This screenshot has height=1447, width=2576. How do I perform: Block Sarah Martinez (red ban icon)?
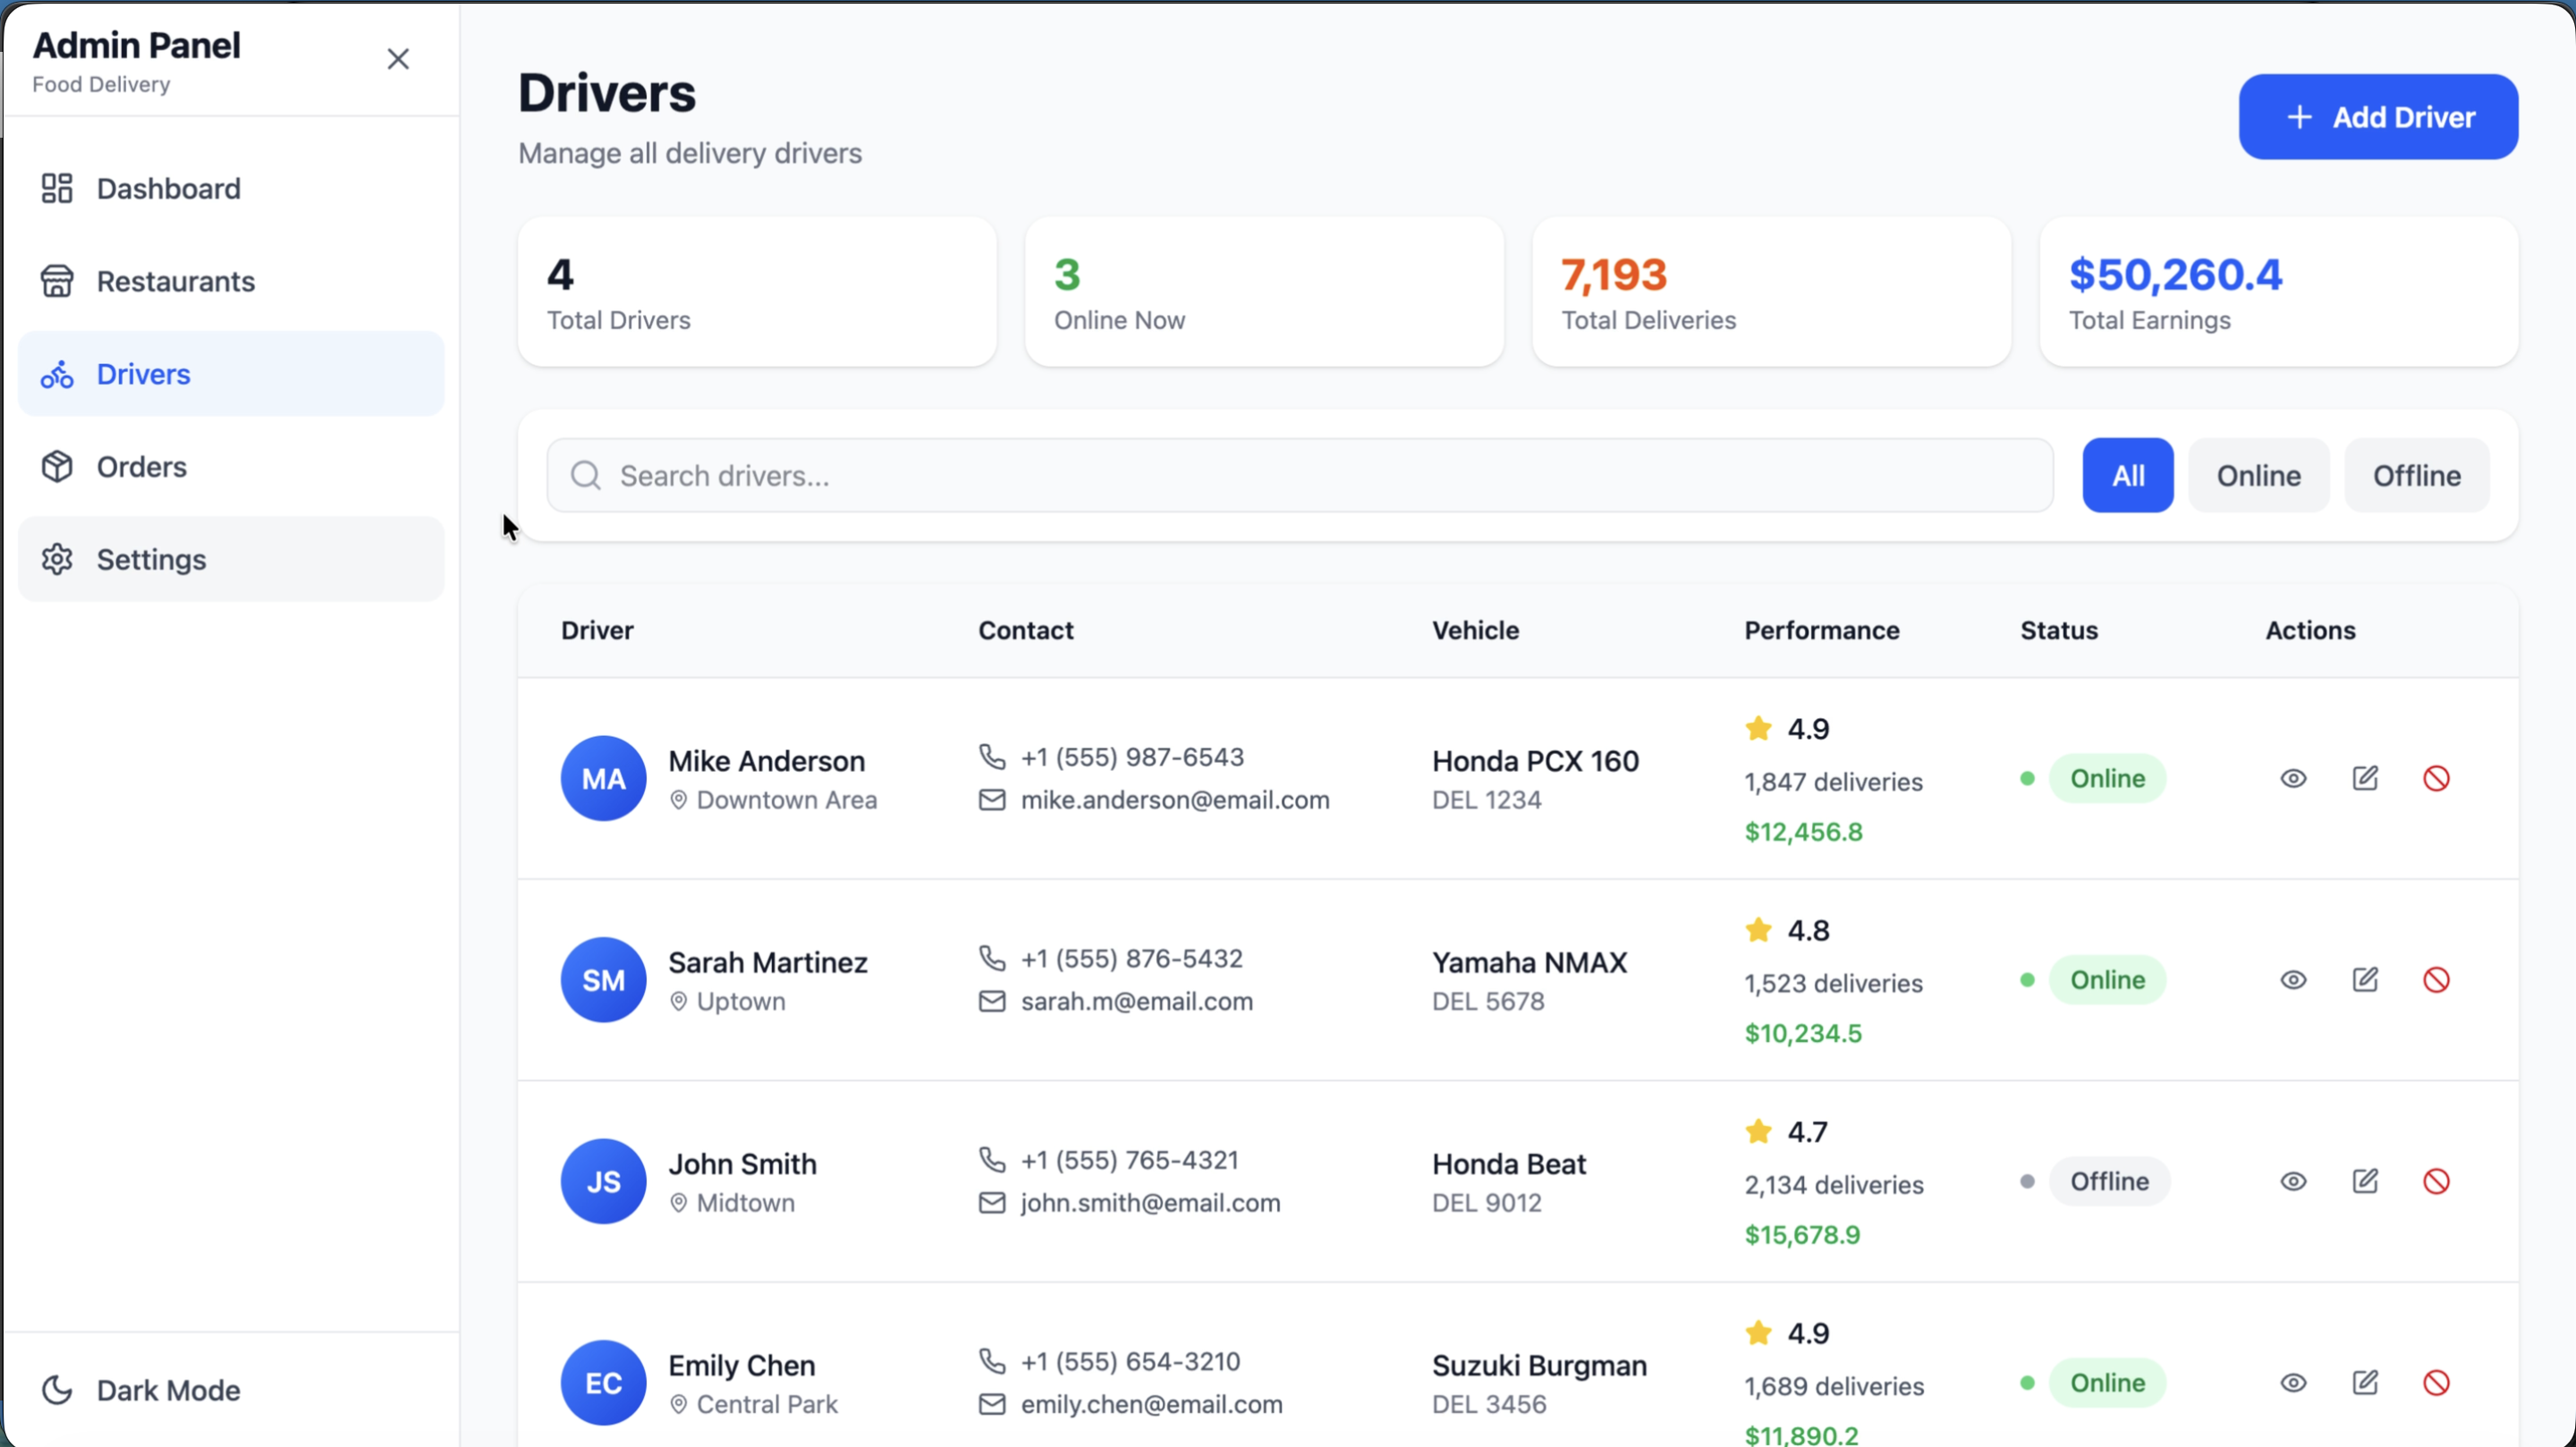(x=2436, y=980)
